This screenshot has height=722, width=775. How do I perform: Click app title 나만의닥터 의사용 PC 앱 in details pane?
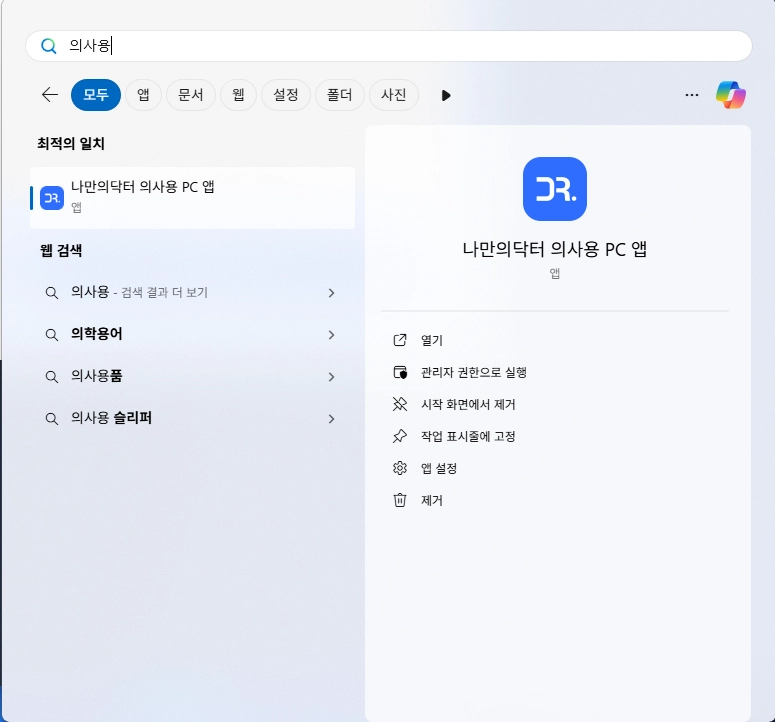(x=555, y=249)
